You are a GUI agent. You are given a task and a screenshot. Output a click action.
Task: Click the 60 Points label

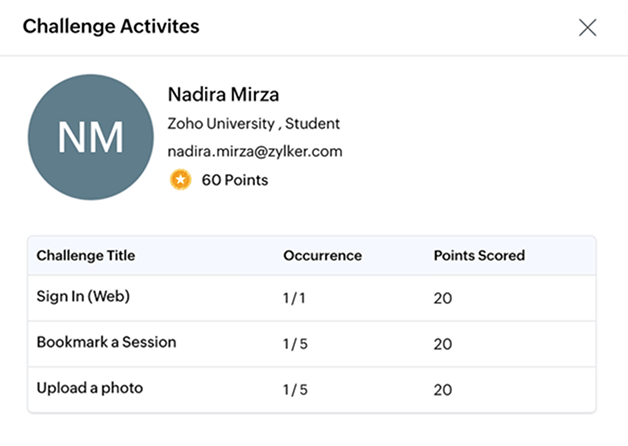pos(235,180)
